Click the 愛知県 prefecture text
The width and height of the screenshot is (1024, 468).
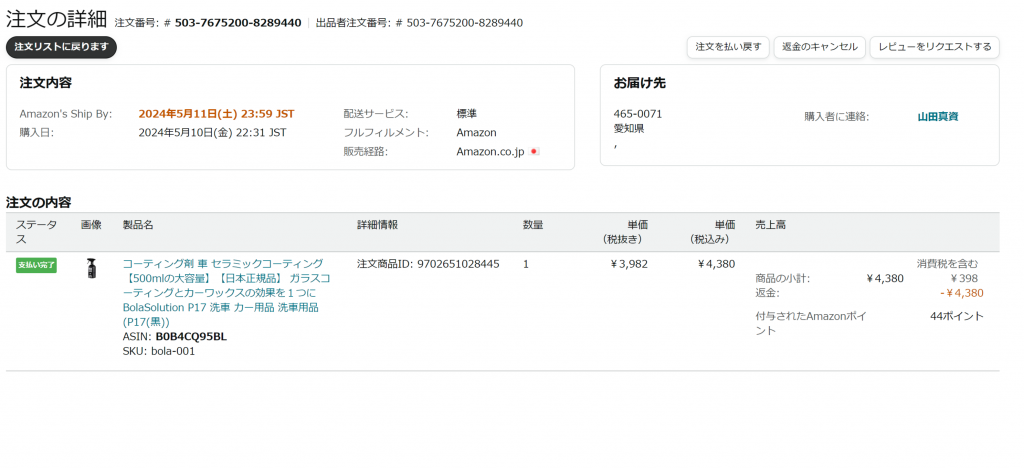click(x=629, y=129)
